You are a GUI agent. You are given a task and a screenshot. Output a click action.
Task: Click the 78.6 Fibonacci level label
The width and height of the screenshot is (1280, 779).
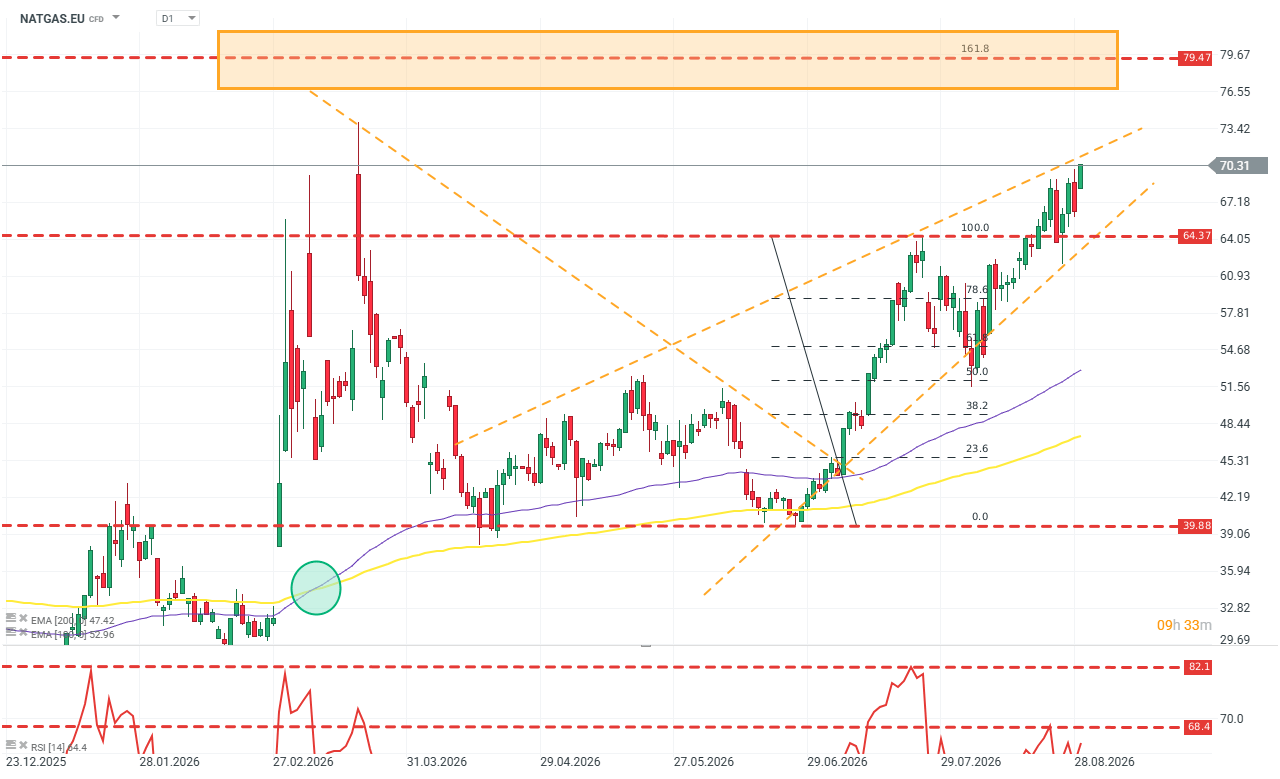[977, 290]
